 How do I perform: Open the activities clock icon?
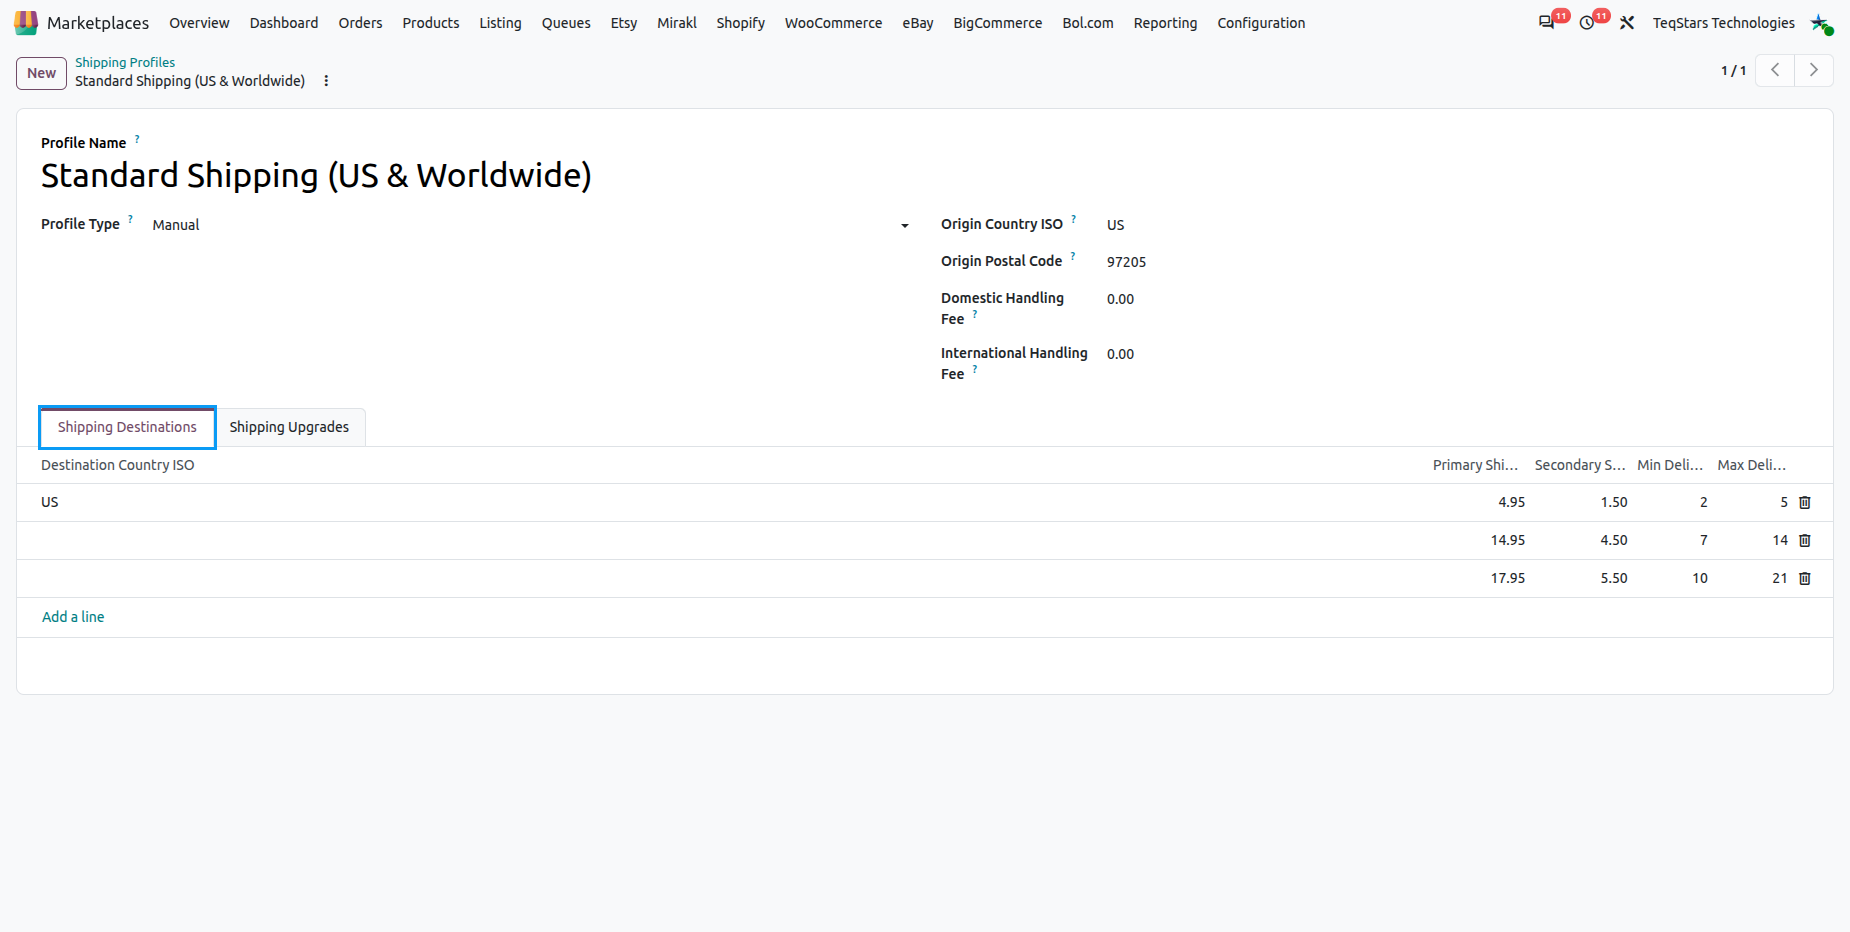tap(1587, 22)
